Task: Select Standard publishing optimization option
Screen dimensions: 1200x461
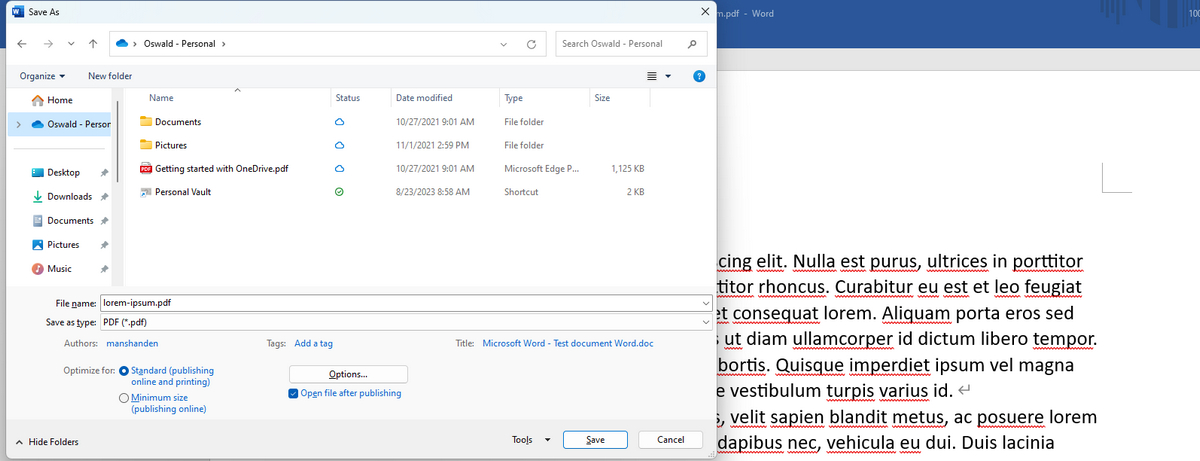Action: (x=124, y=371)
